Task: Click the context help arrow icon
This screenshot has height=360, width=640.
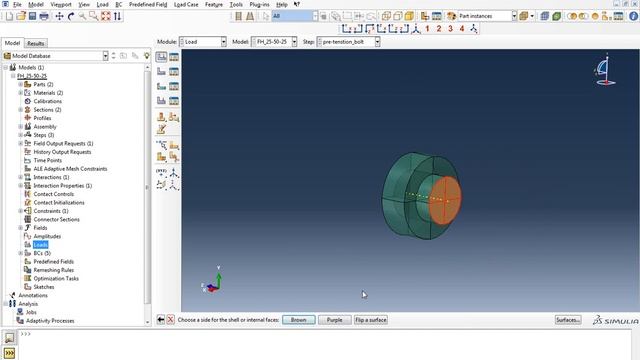Action: click(x=297, y=4)
